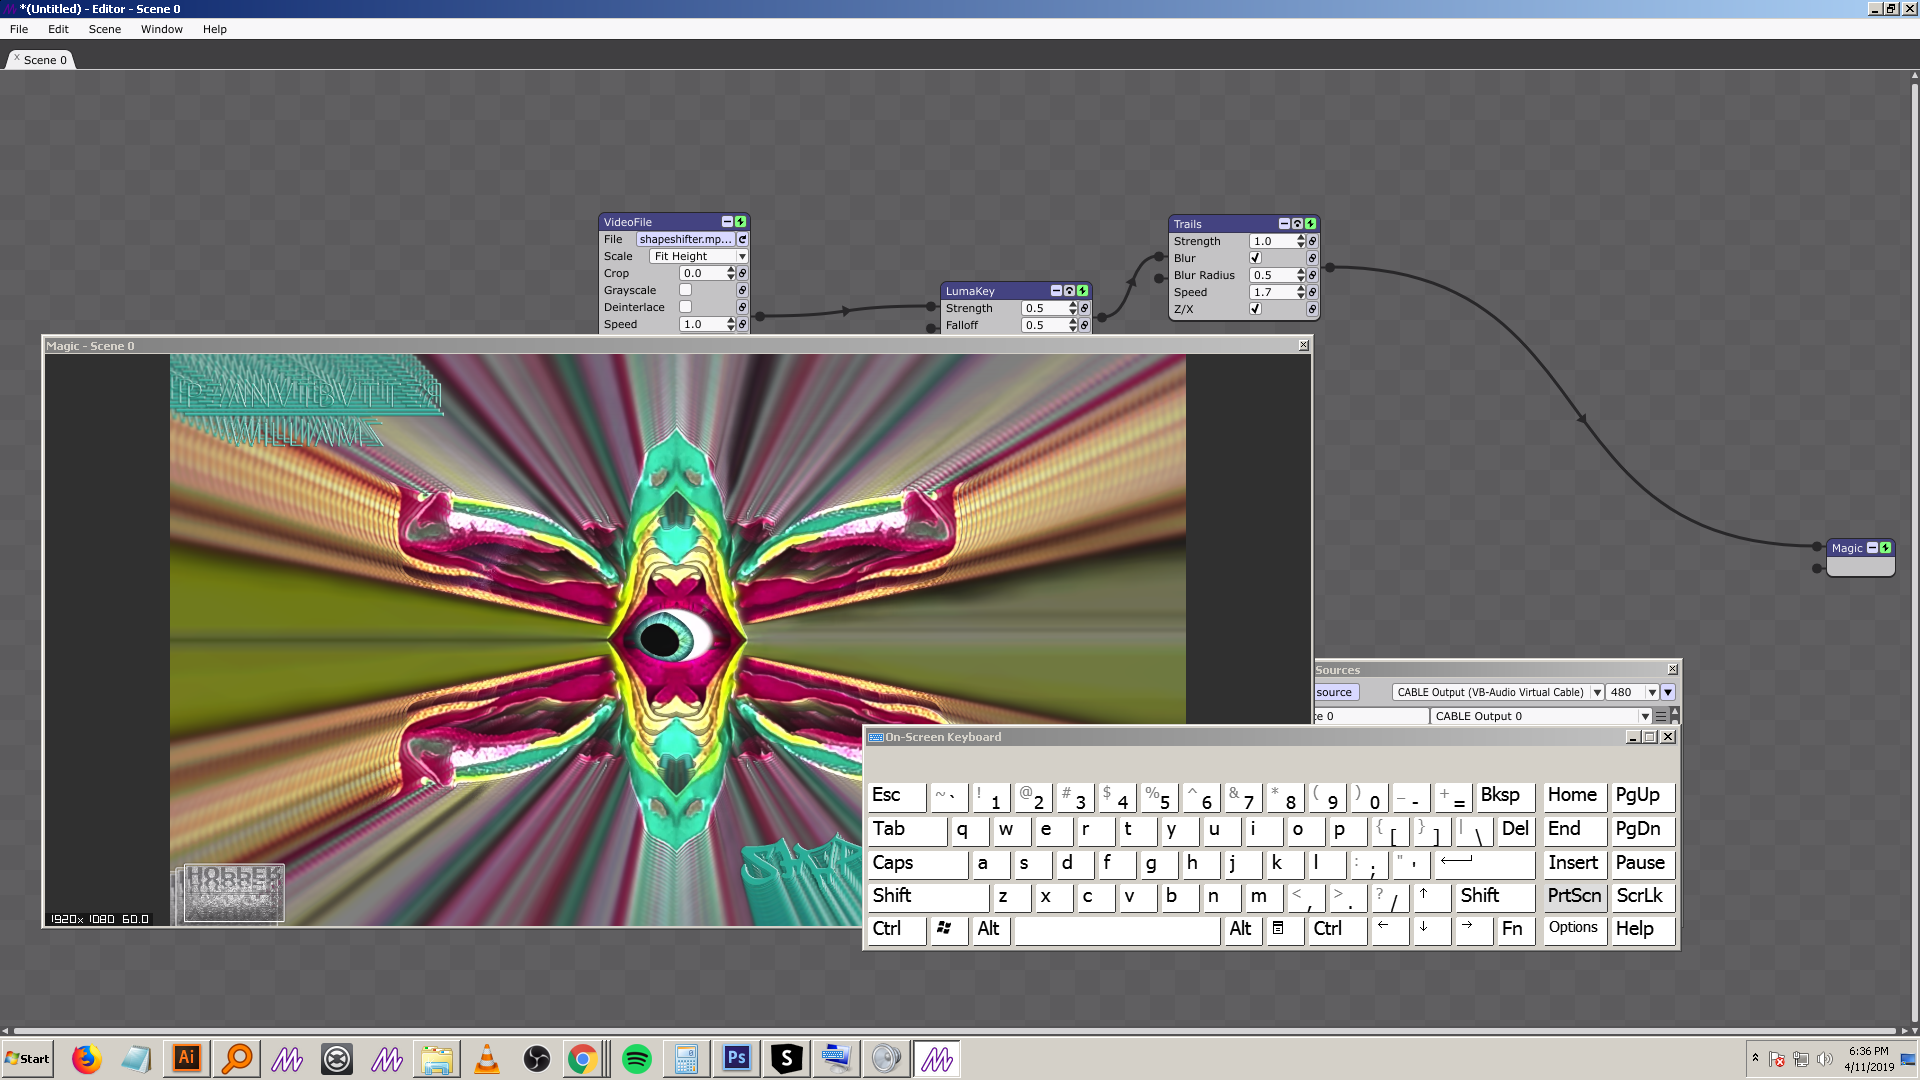The height and width of the screenshot is (1080, 1920).
Task: Open the Window menu
Action: click(162, 29)
